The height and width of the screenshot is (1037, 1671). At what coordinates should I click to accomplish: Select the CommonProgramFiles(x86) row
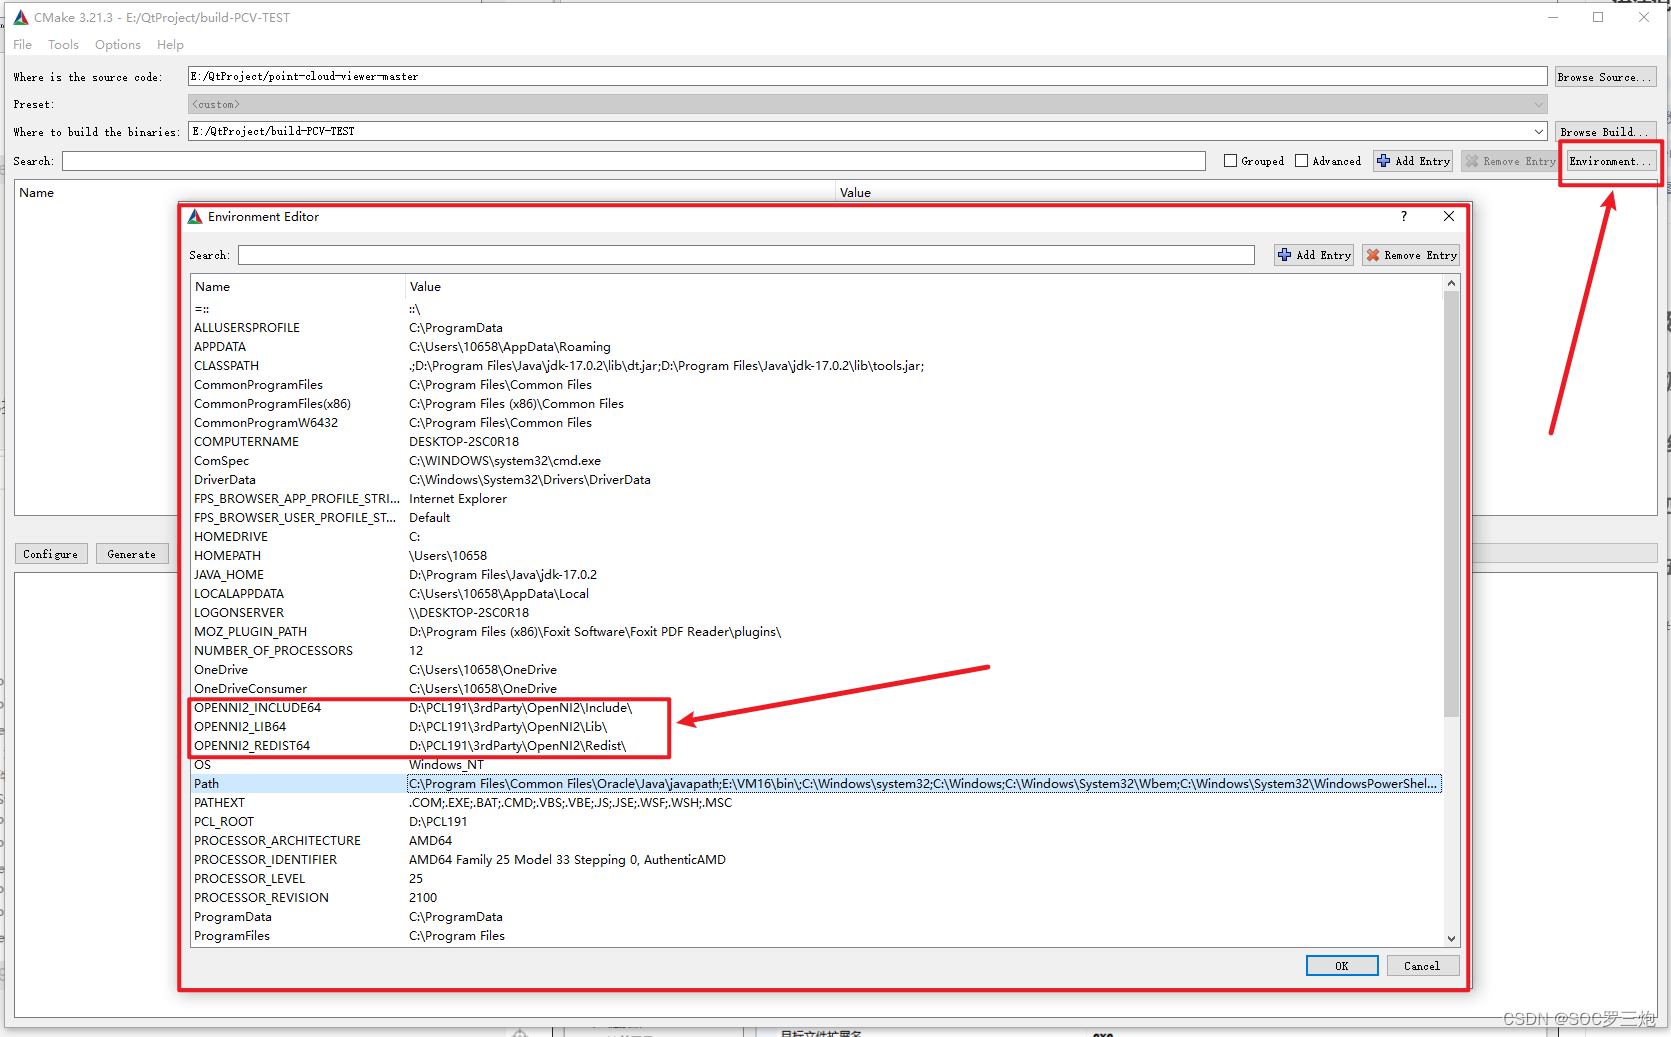tap(816, 404)
